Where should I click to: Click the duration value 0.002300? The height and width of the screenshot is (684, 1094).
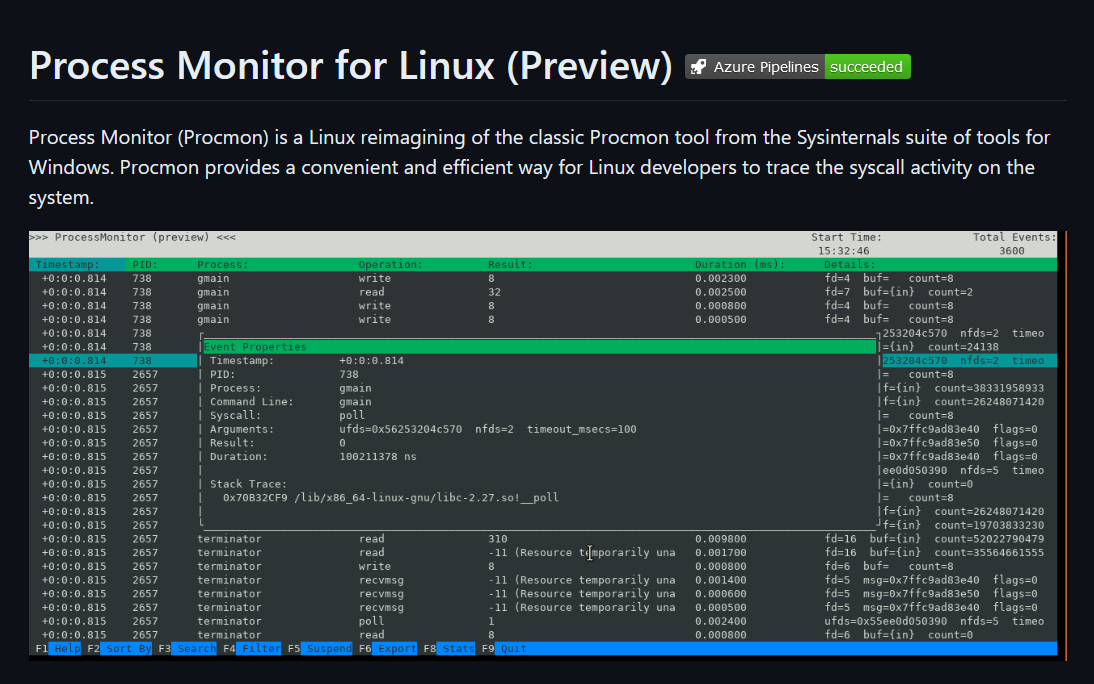pos(720,278)
